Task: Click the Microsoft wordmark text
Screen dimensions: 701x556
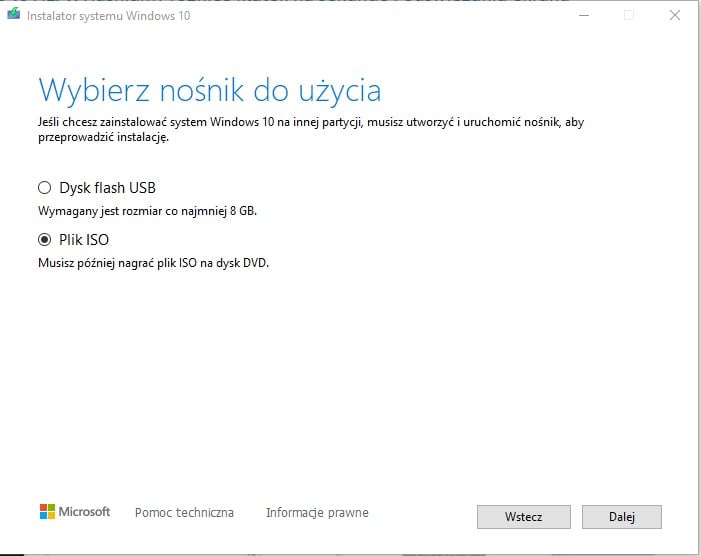Action: pos(84,512)
